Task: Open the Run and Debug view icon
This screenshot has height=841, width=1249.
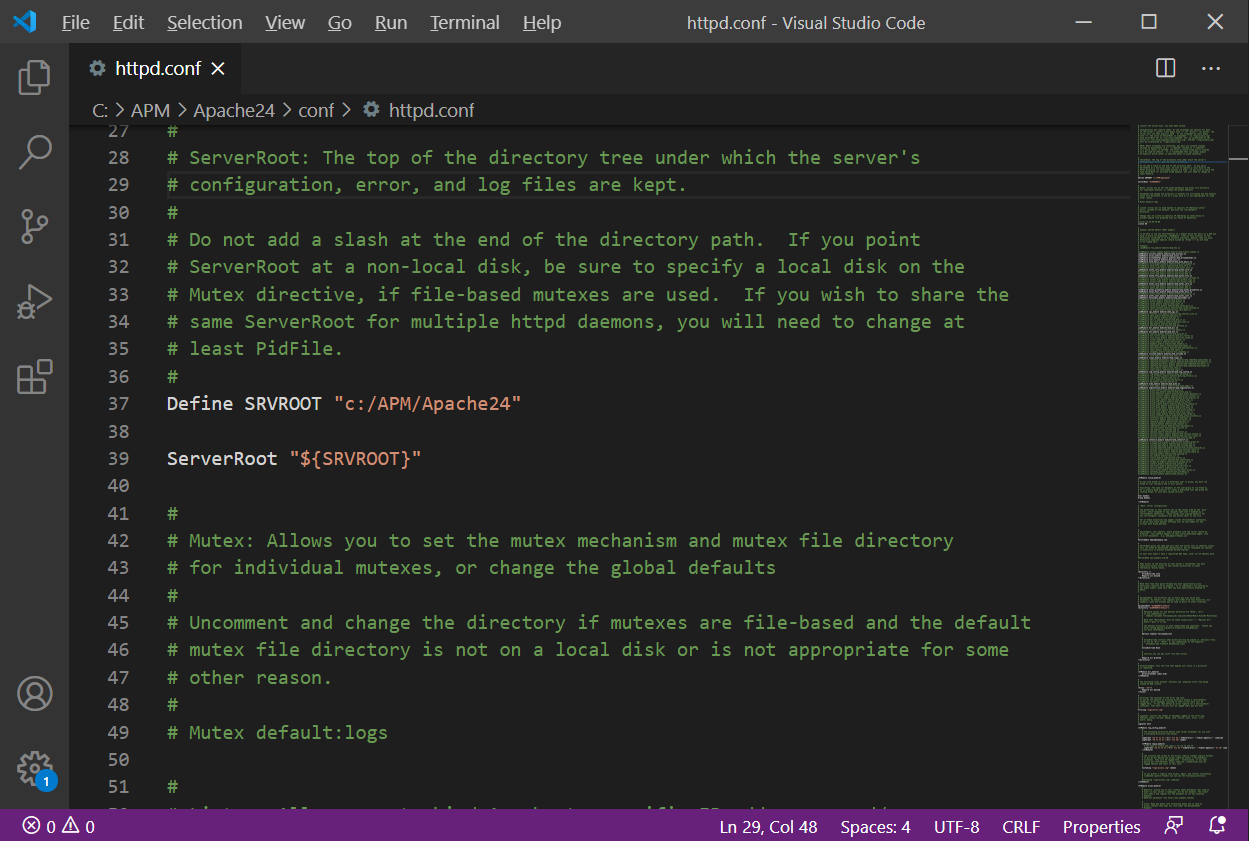Action: tap(34, 302)
